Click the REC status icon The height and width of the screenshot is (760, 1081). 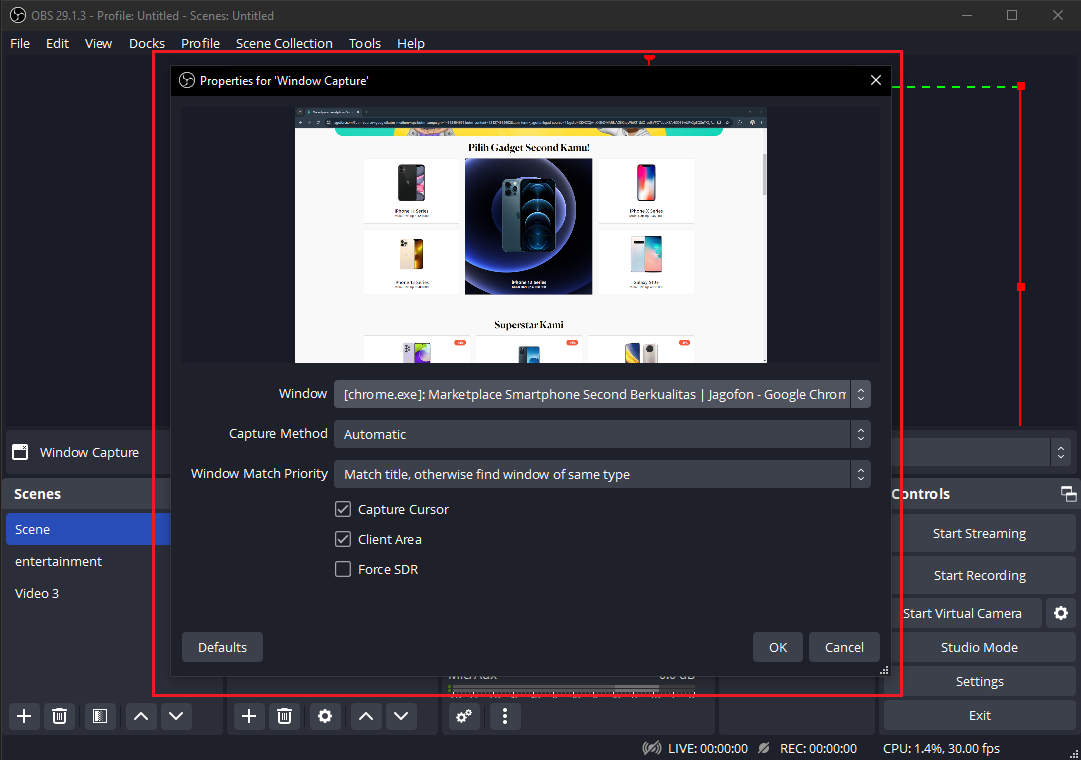click(764, 748)
